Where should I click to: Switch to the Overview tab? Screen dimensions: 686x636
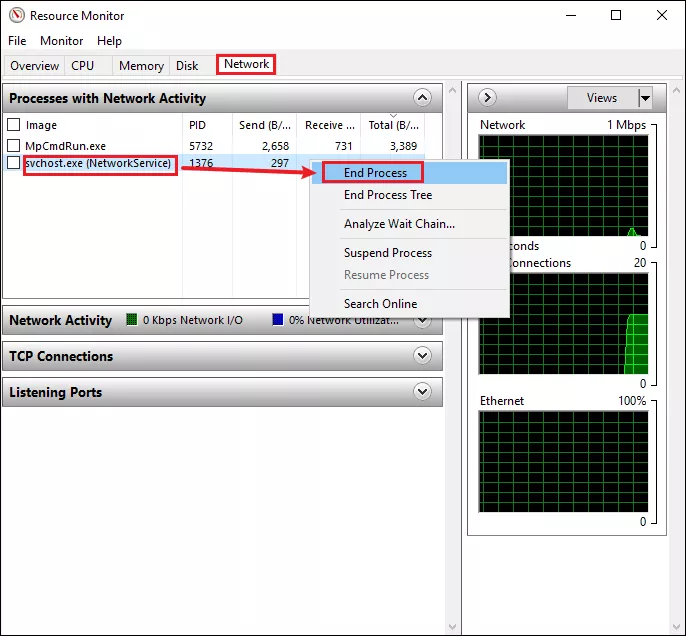35,66
